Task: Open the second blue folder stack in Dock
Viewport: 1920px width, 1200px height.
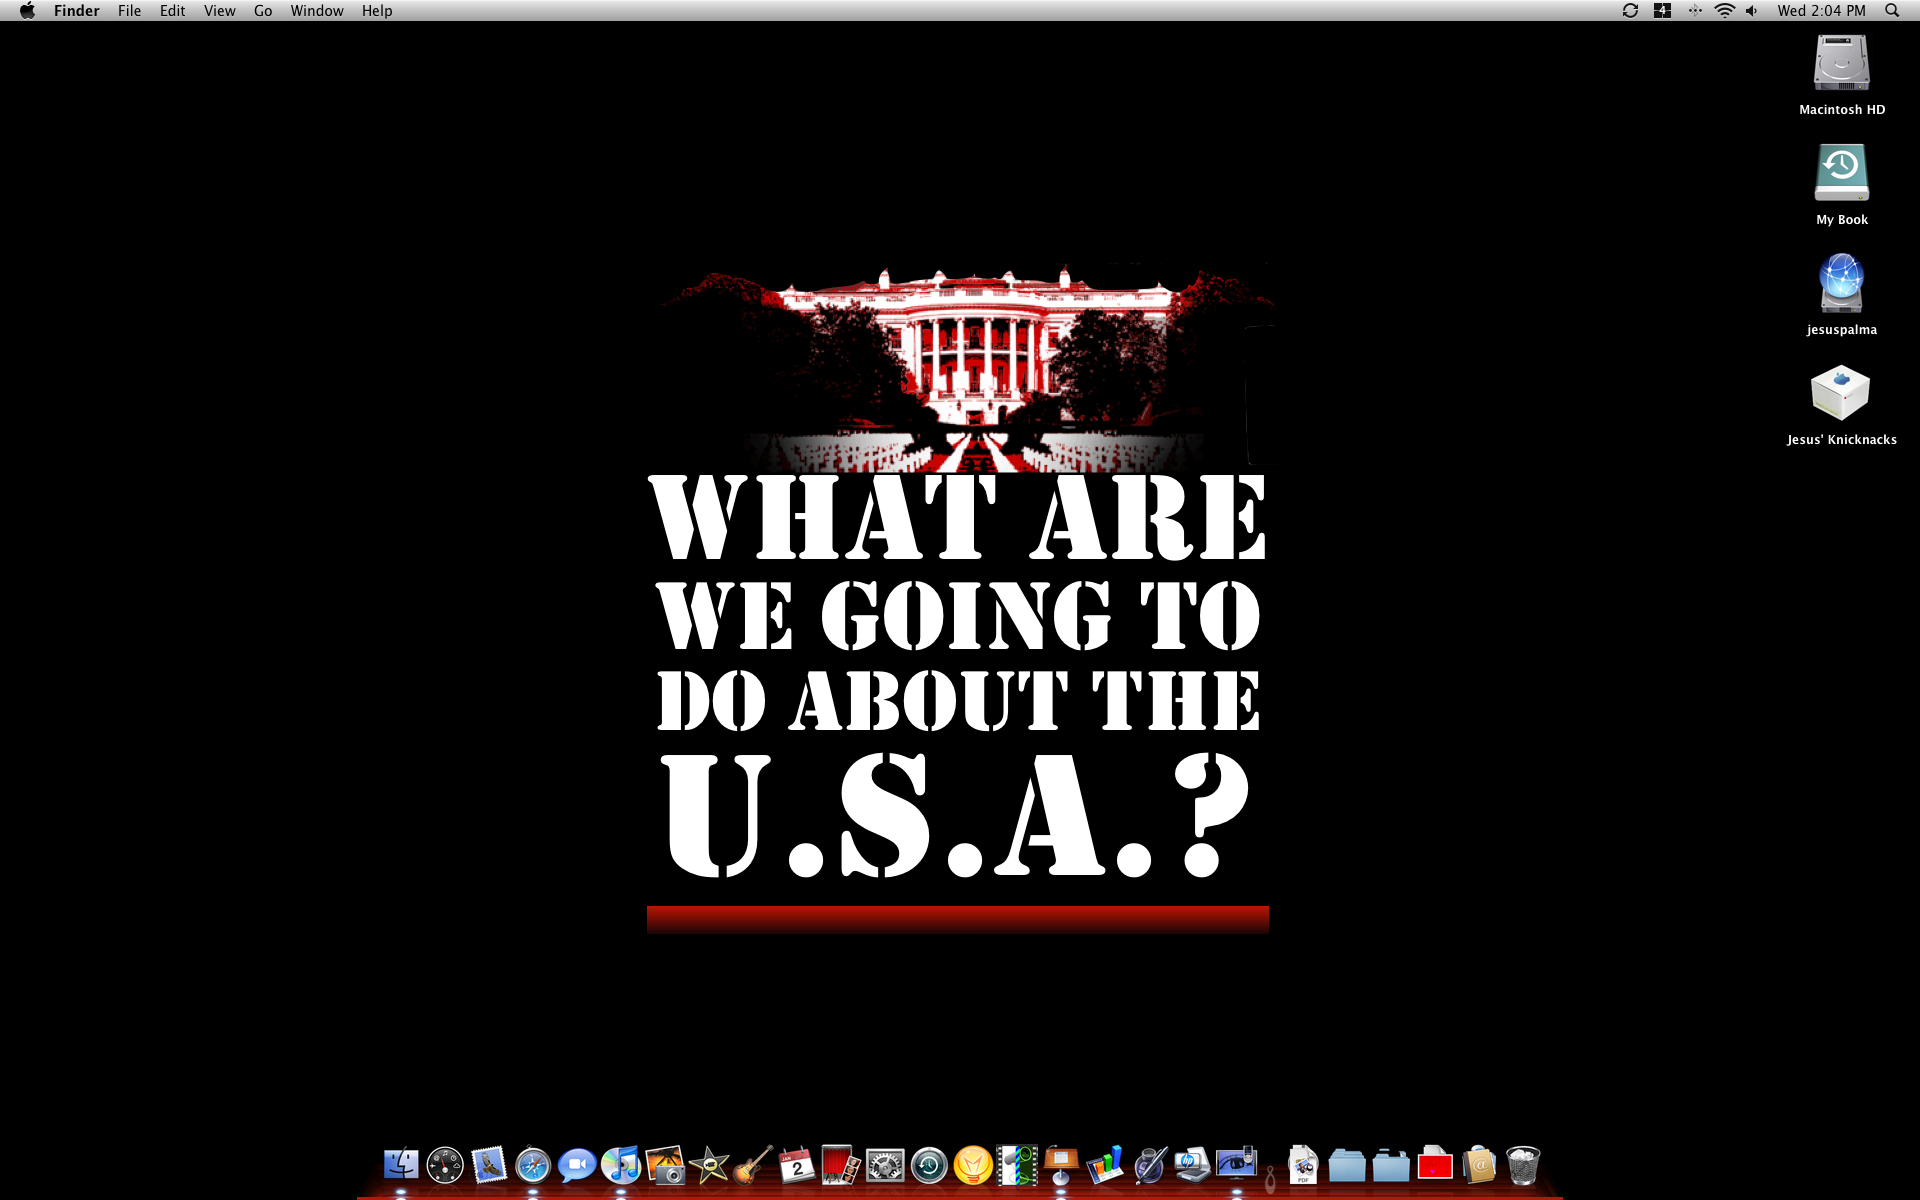Action: coord(1391,1165)
